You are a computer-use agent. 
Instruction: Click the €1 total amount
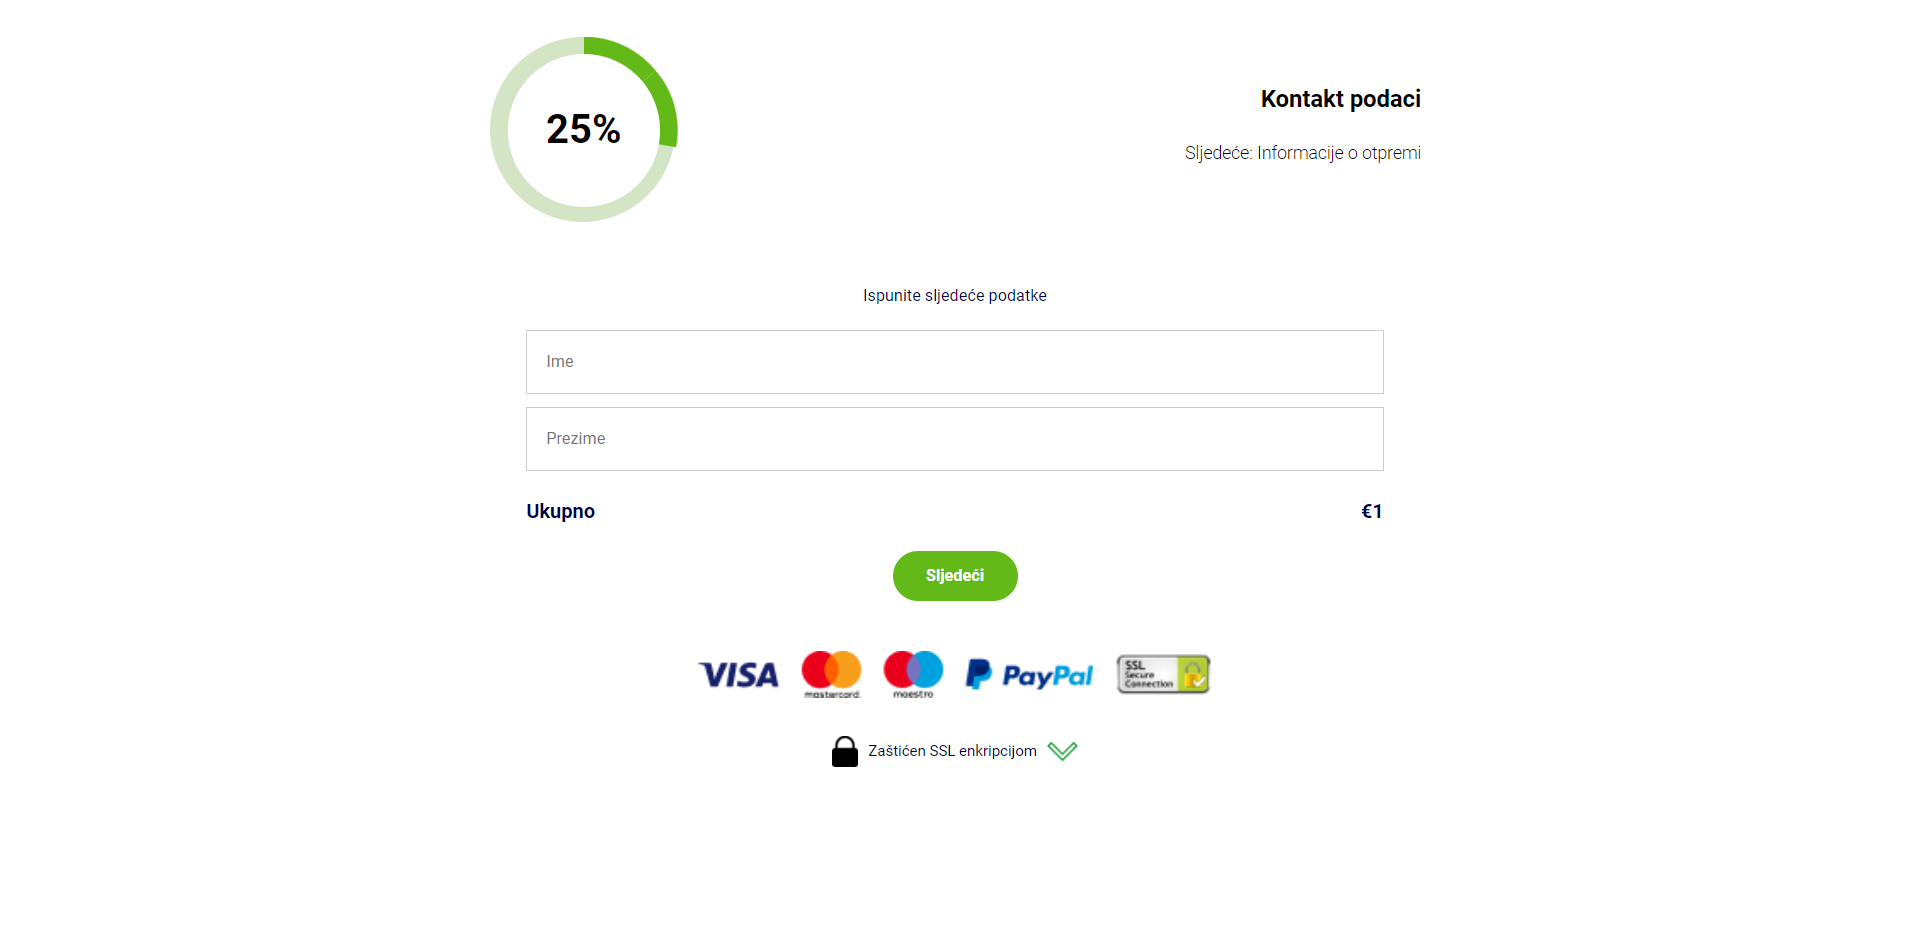coord(1372,511)
